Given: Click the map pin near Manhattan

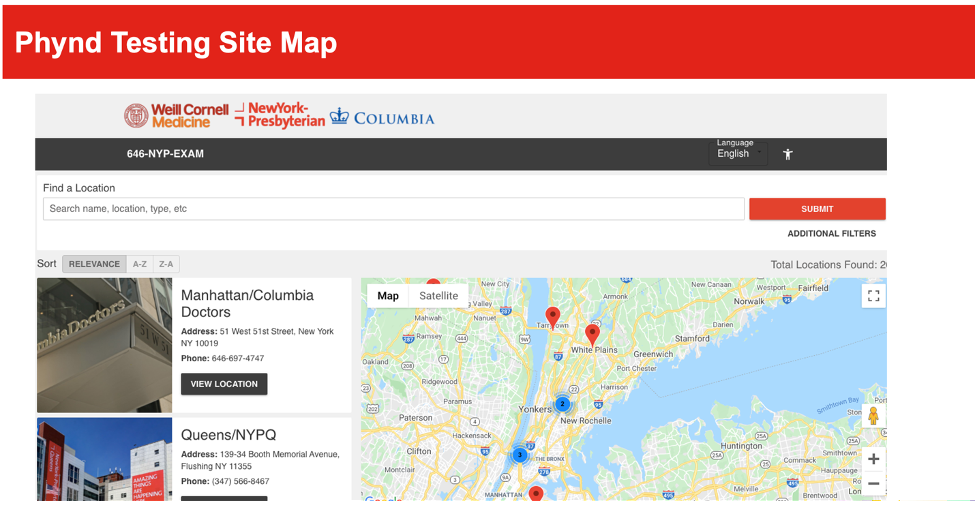Looking at the screenshot, I should [536, 494].
